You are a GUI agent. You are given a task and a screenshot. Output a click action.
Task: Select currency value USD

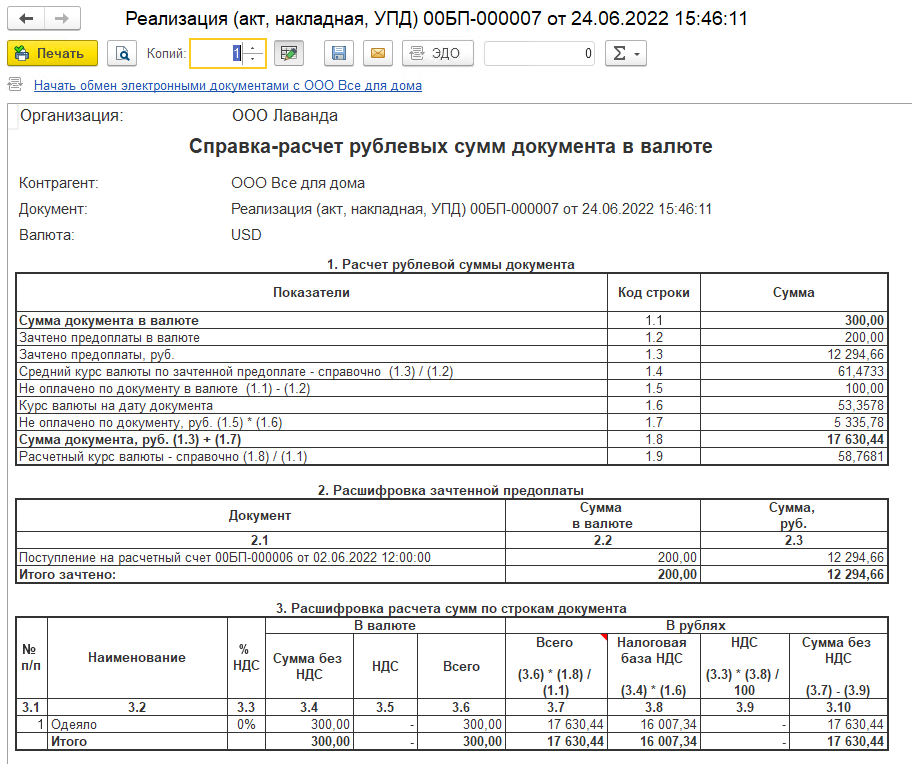point(246,235)
